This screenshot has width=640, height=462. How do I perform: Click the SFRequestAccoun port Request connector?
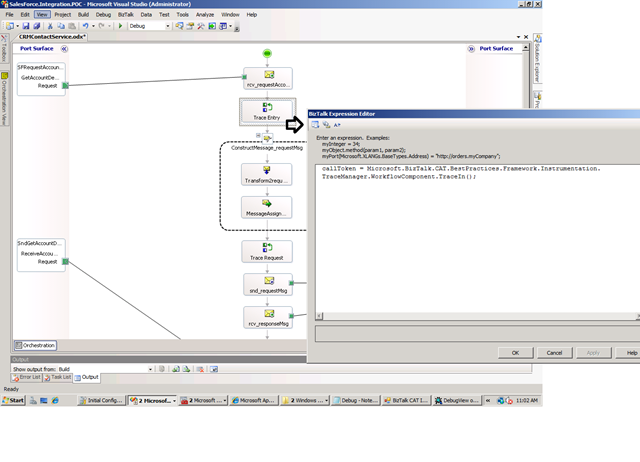[x=65, y=86]
